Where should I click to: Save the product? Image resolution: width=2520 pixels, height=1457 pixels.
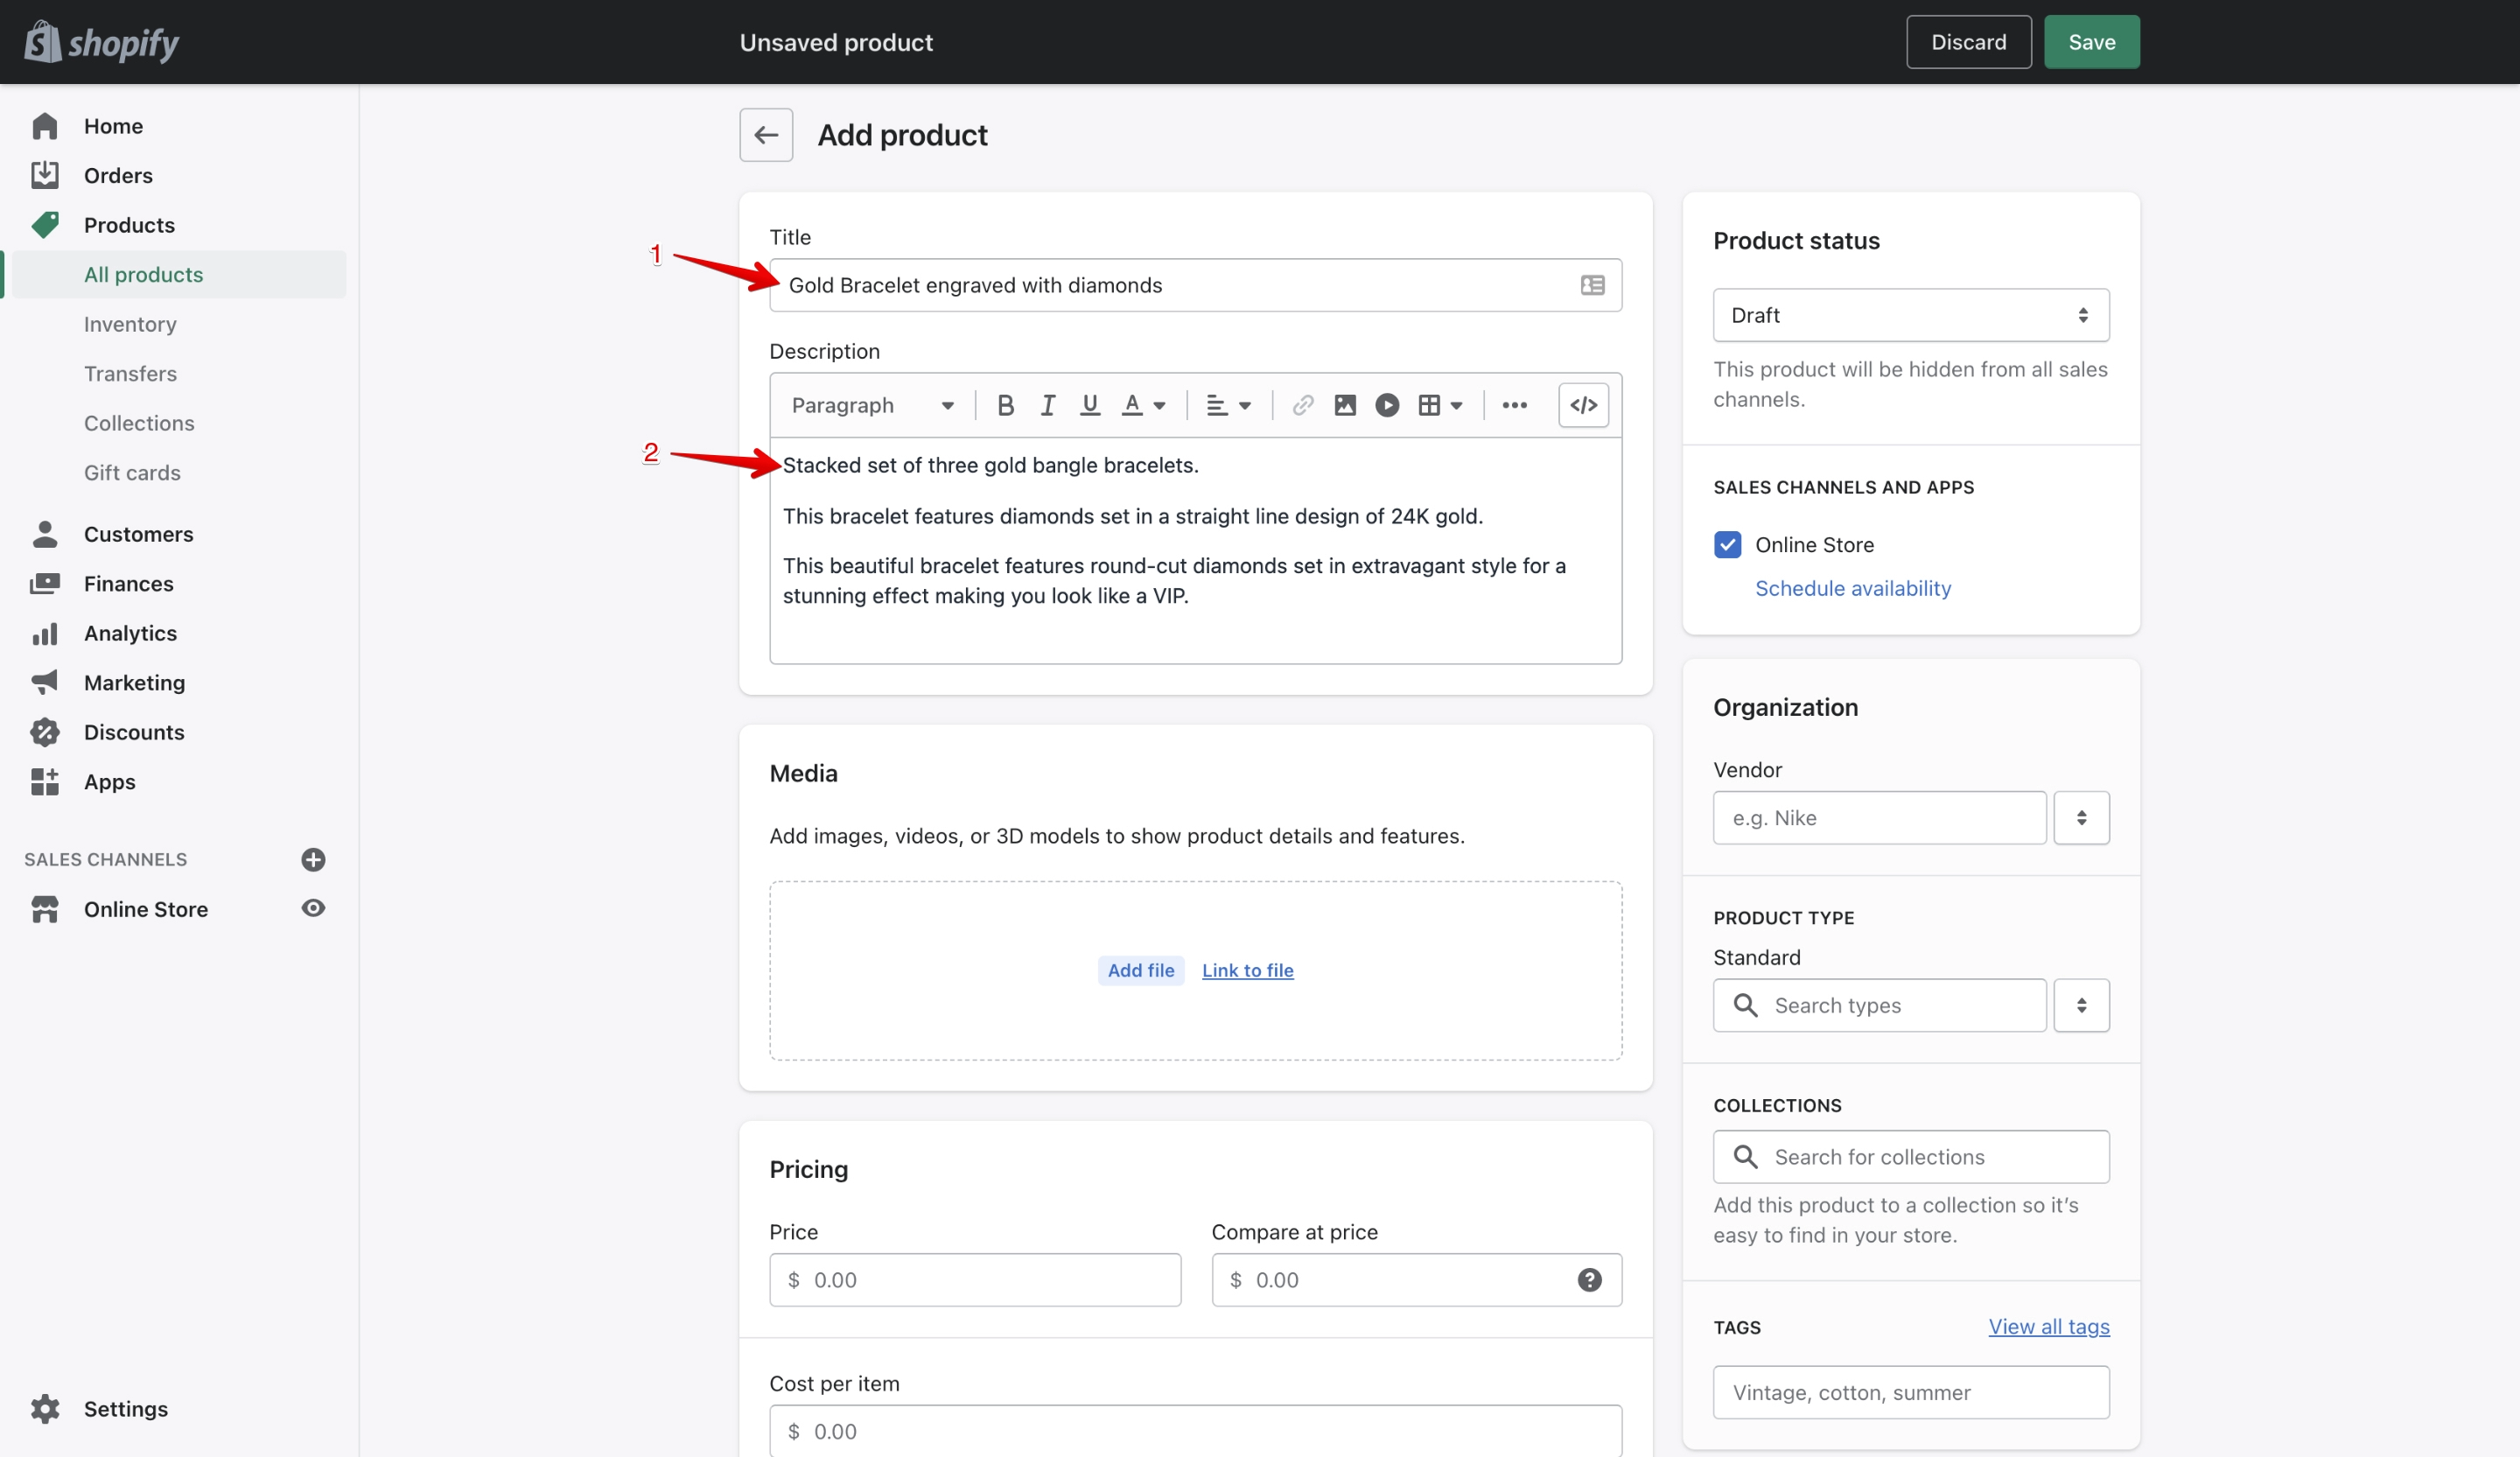2091,42
